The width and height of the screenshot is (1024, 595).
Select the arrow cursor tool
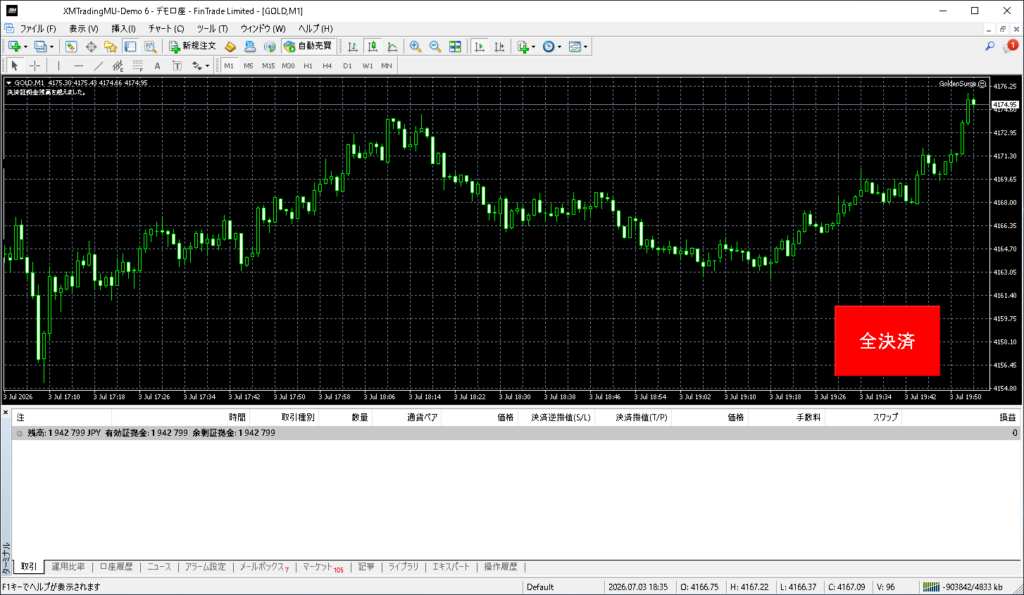coord(14,65)
